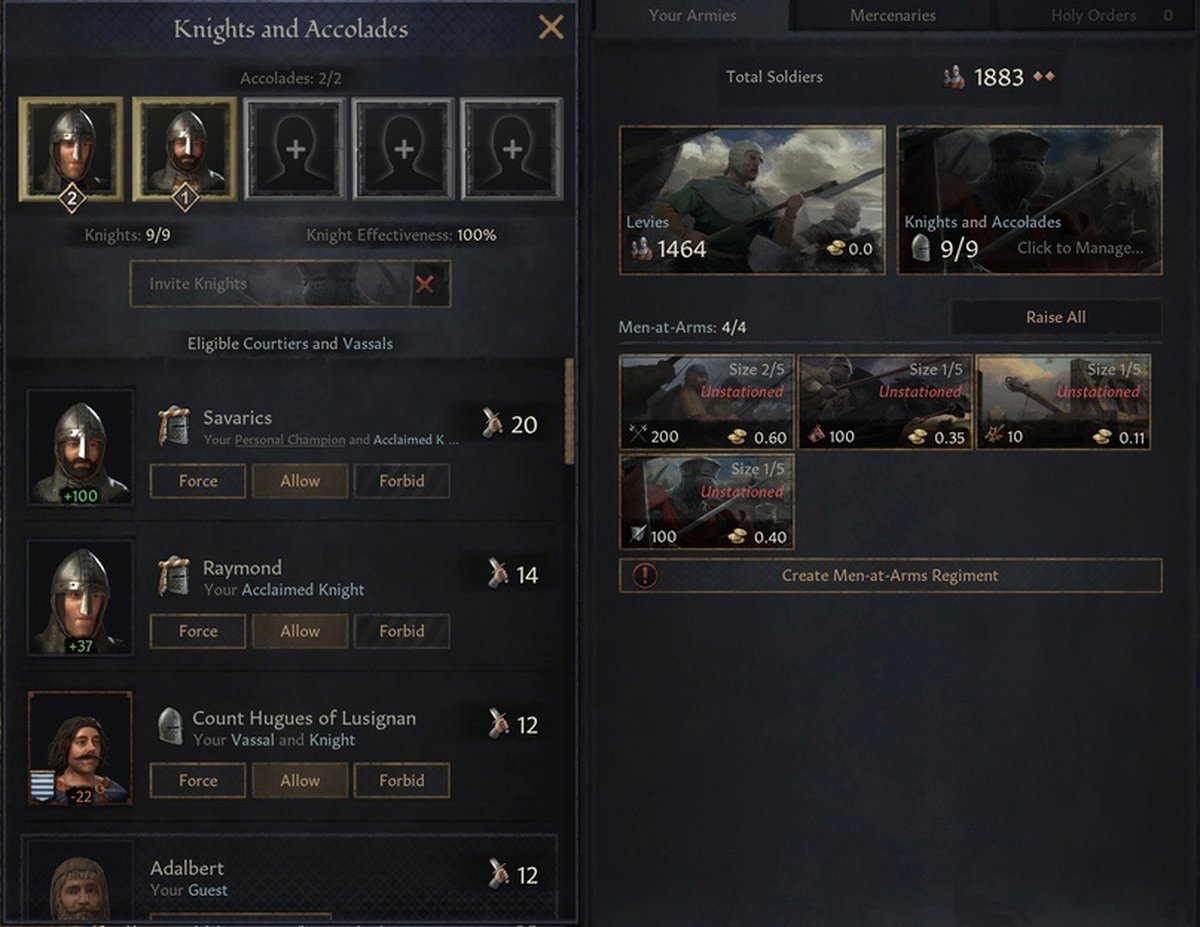Open the Mercenaries tab
Image resolution: width=1200 pixels, height=927 pixels.
(893, 15)
